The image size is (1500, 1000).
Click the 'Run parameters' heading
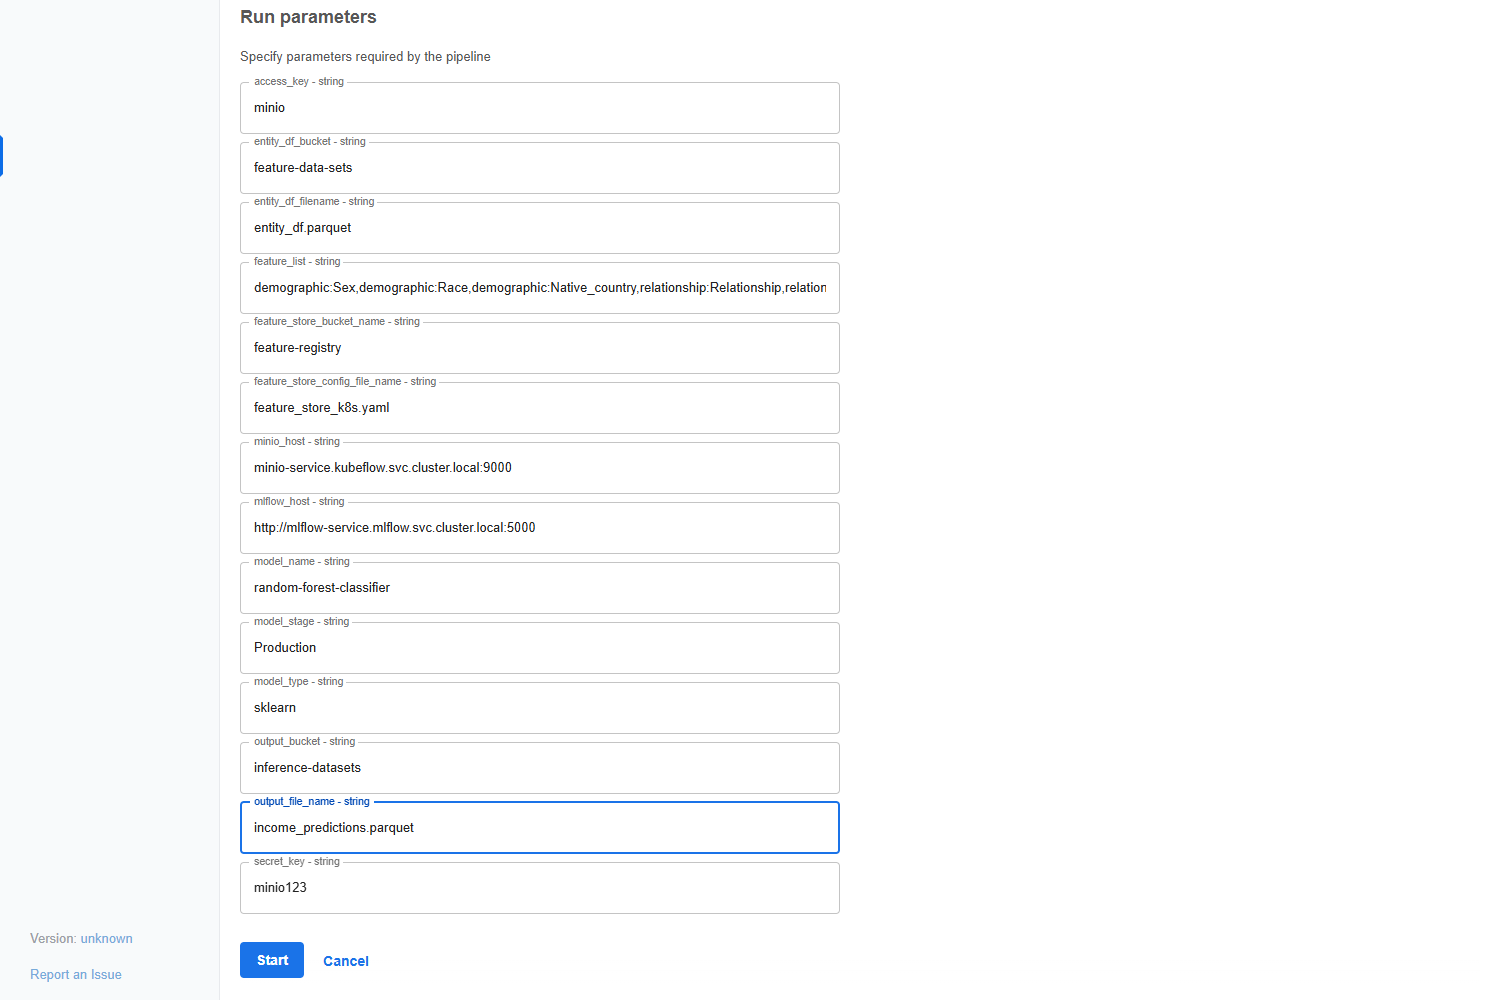coord(308,17)
